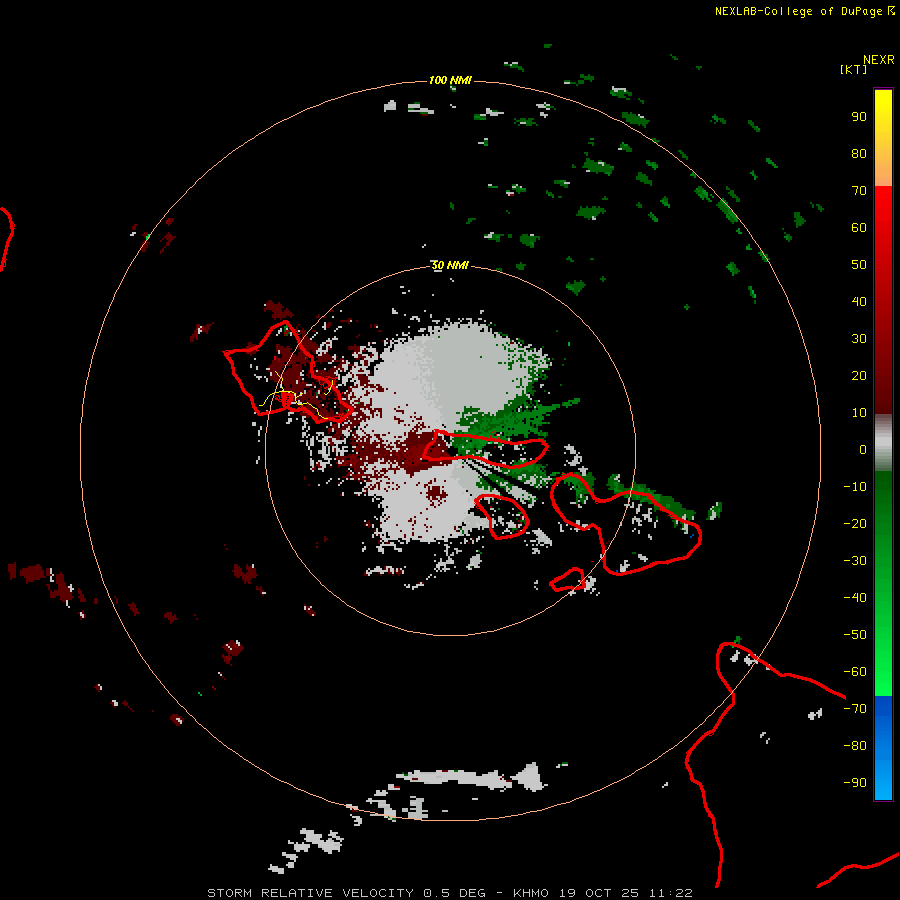Click the "0" value on velocity scale
This screenshot has width=900, height=900.
pos(863,449)
